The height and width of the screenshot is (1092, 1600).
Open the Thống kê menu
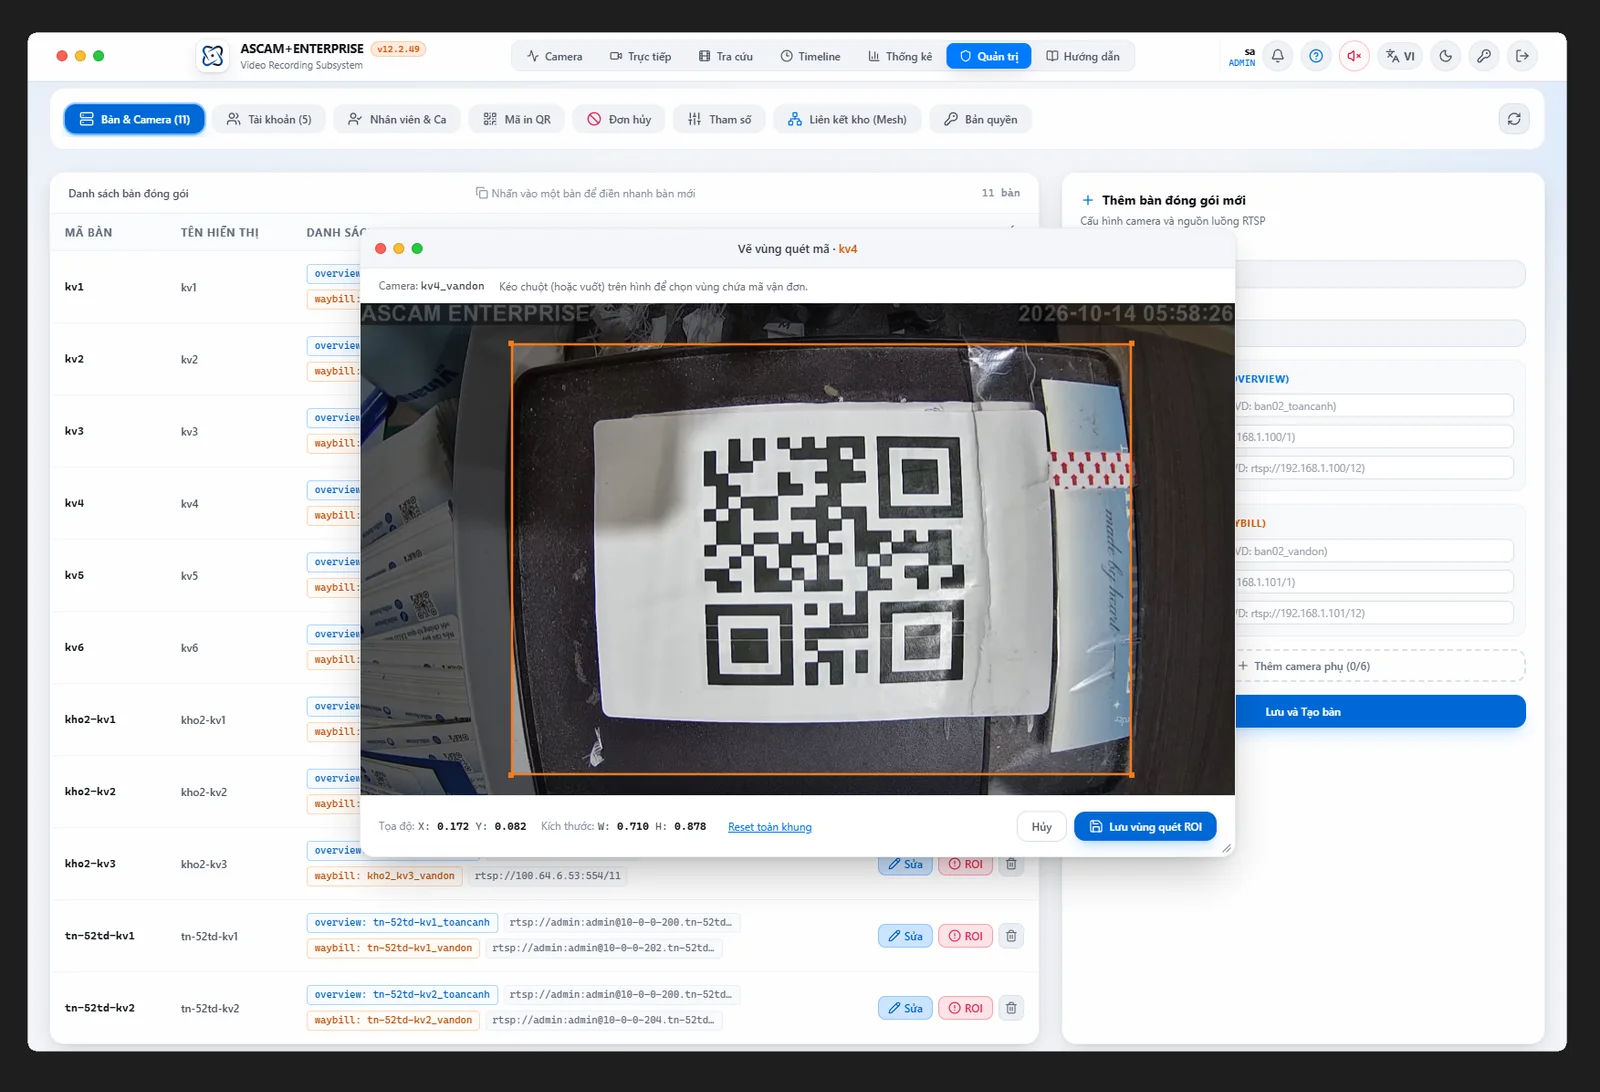click(900, 56)
